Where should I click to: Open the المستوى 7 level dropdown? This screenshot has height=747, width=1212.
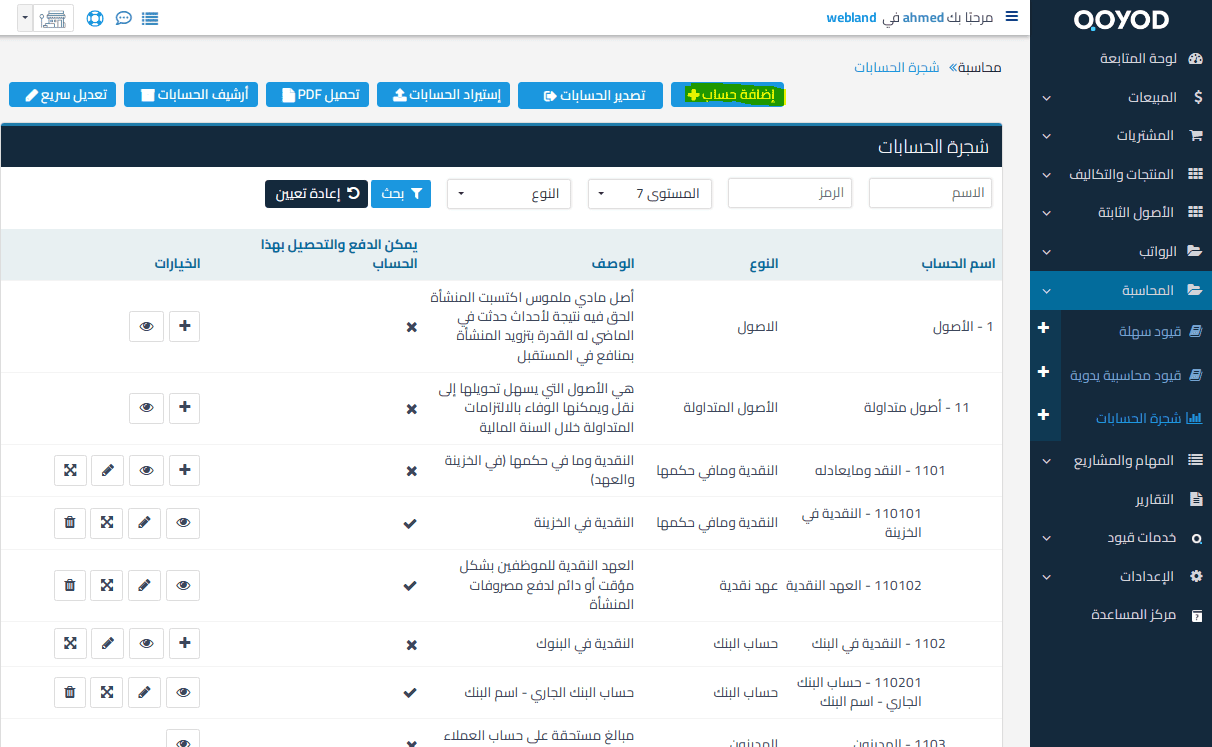650,194
